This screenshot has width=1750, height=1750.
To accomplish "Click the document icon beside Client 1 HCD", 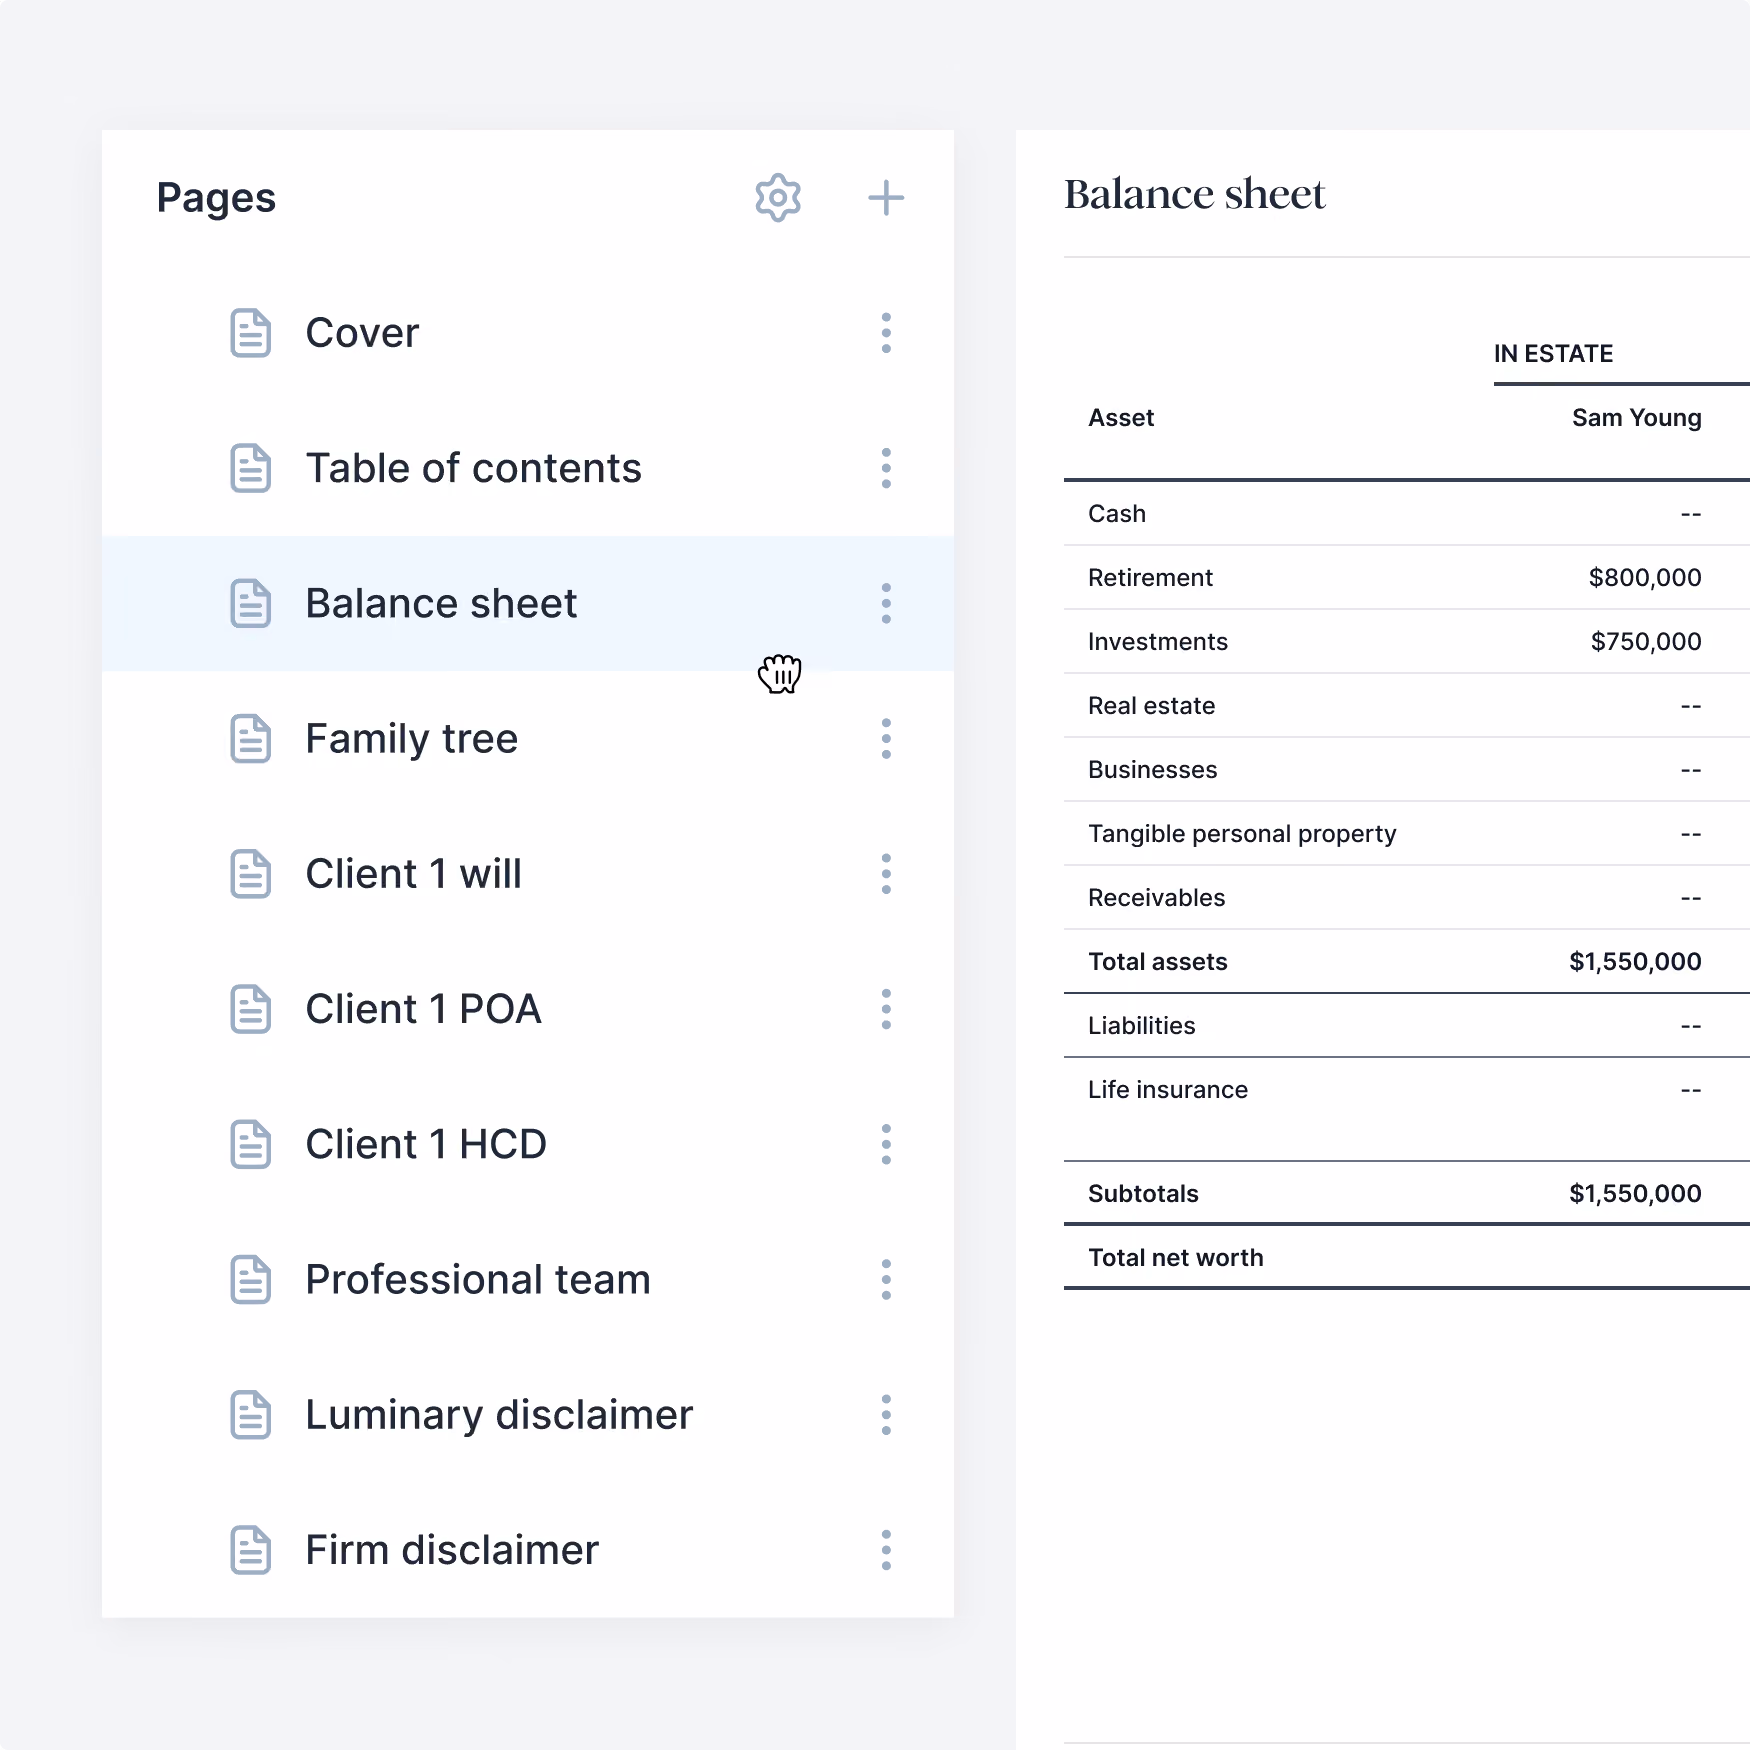I will pyautogui.click(x=251, y=1144).
